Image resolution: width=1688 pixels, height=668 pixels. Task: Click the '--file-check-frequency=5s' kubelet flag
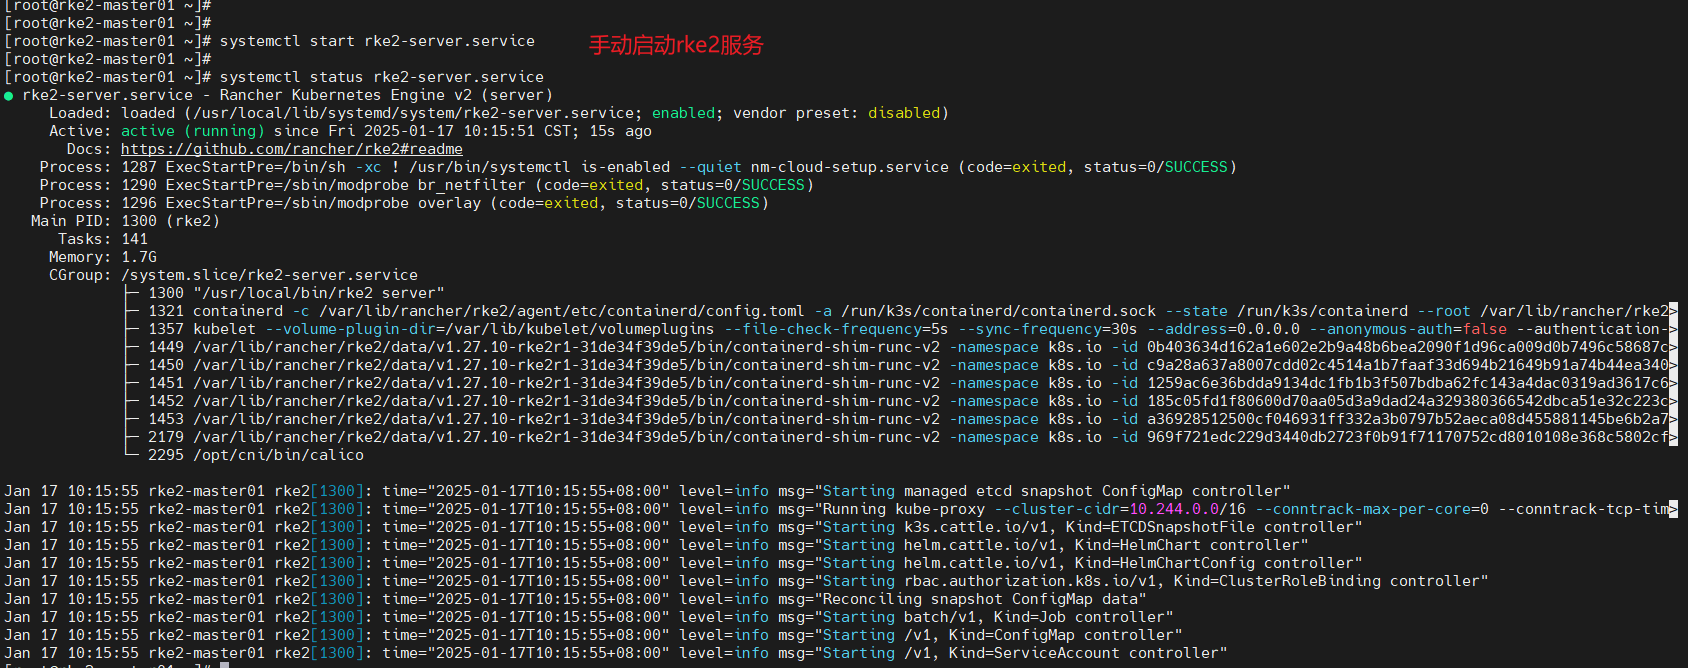[836, 329]
